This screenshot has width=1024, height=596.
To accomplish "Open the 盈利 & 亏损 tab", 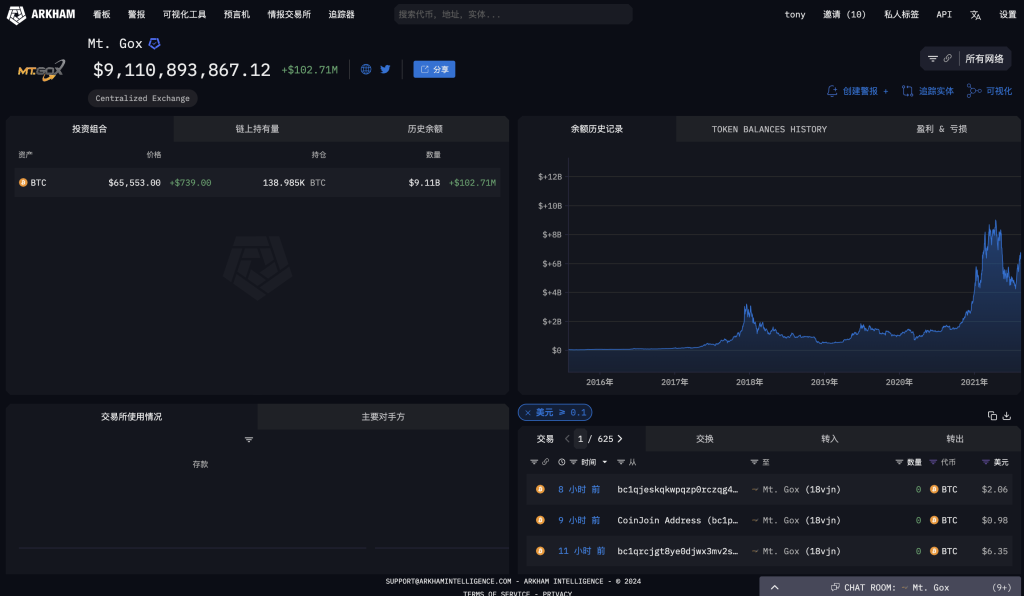I will 941,129.
